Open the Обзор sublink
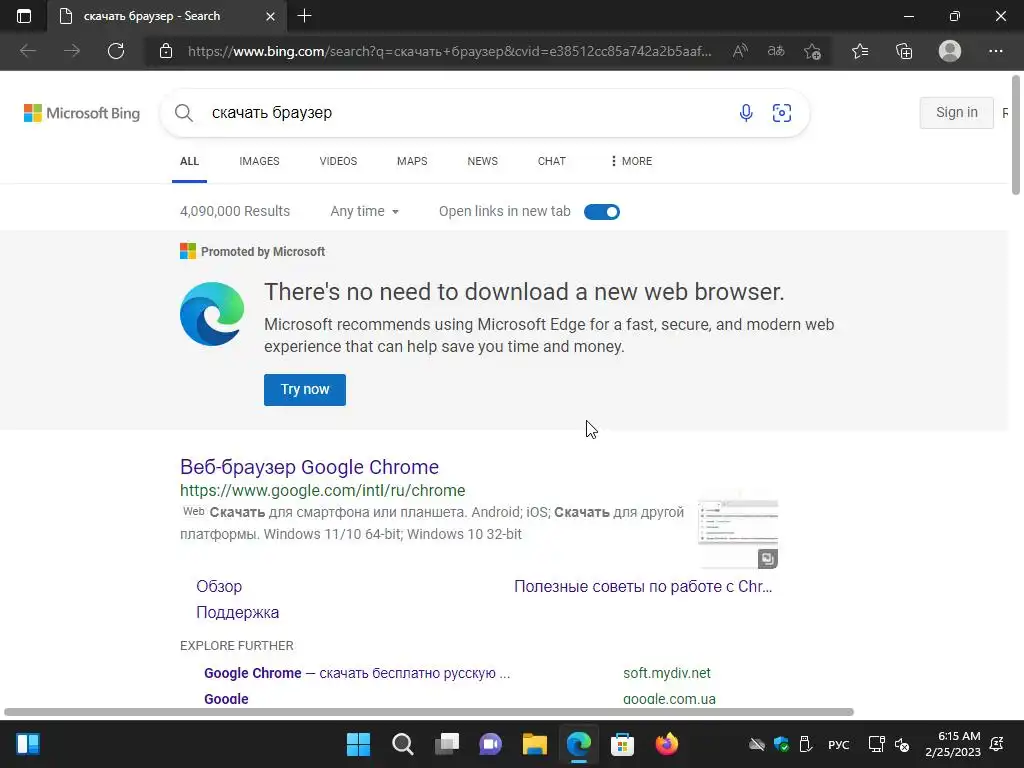The height and width of the screenshot is (768, 1024). [219, 586]
